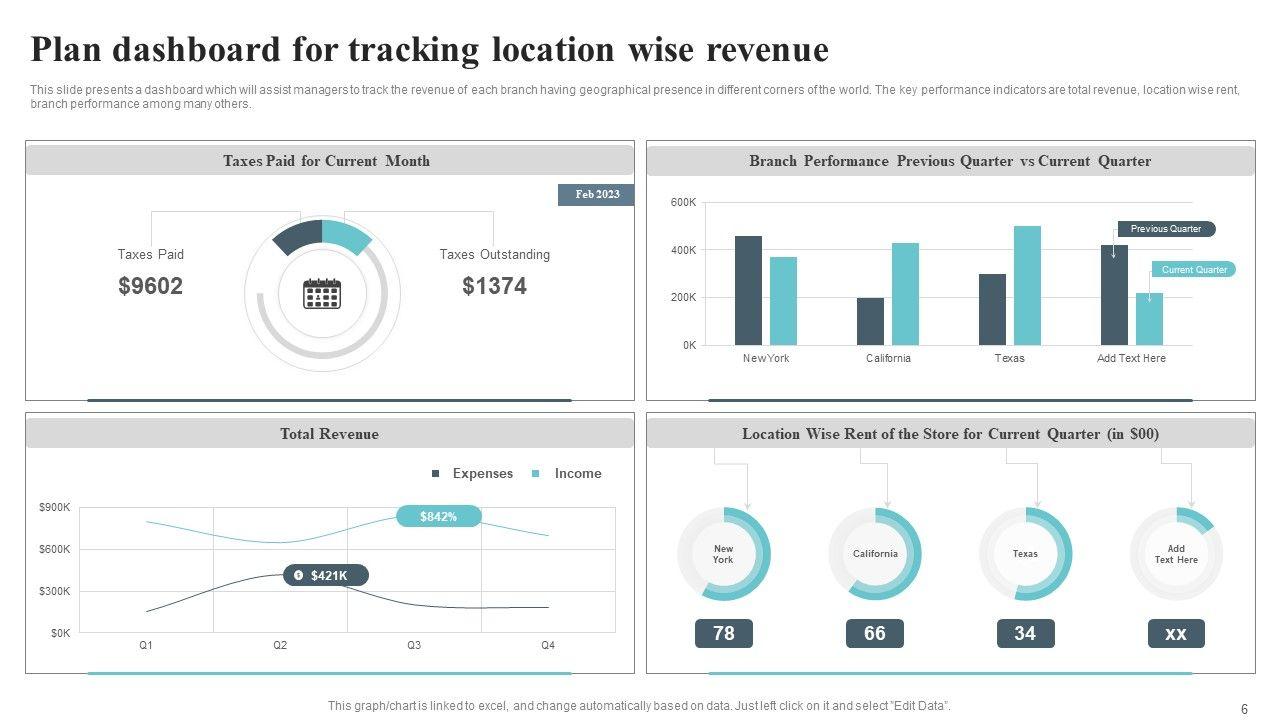The height and width of the screenshot is (720, 1280).
Task: Click the 'Branch Performance Previous Quarter vs Current Quarter' header
Action: pos(950,161)
